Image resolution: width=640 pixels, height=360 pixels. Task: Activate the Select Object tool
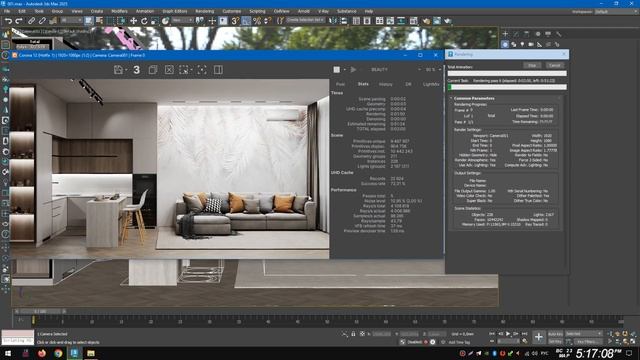coord(89,21)
